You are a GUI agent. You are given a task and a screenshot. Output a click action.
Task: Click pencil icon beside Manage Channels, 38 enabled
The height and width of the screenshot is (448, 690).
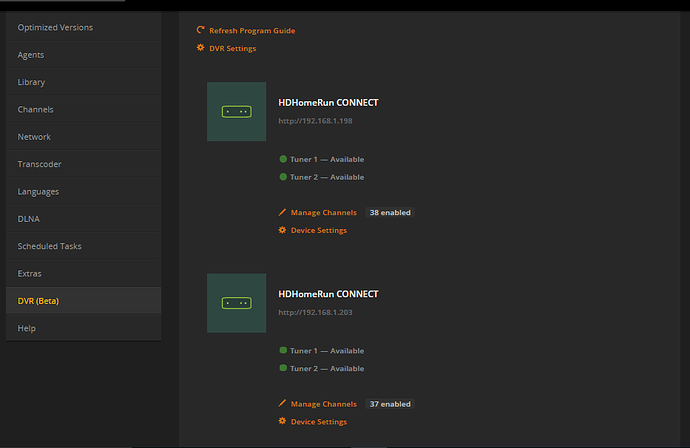pos(282,212)
